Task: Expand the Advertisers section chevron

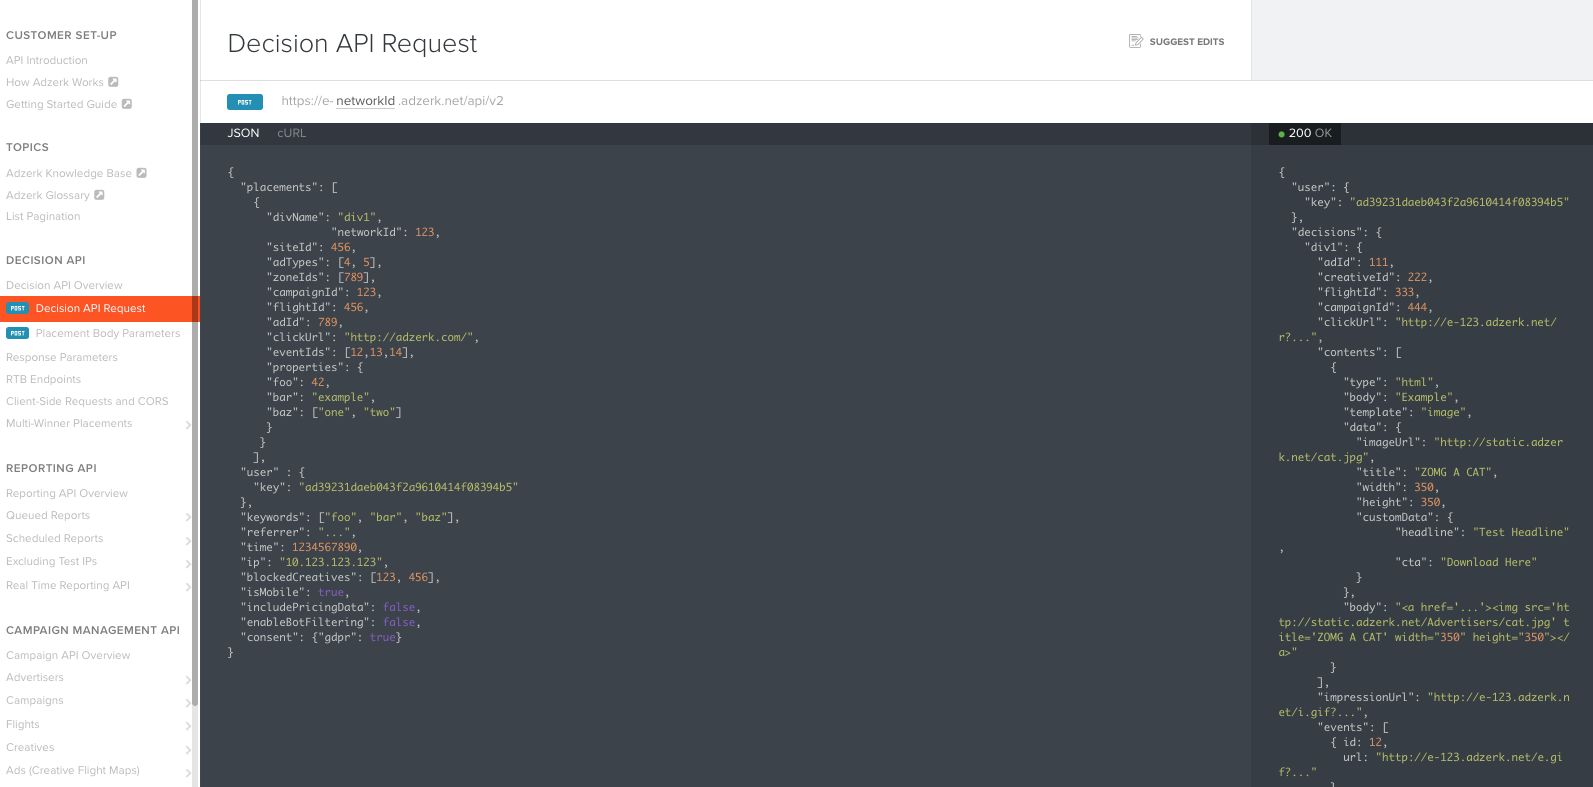Action: click(x=188, y=678)
